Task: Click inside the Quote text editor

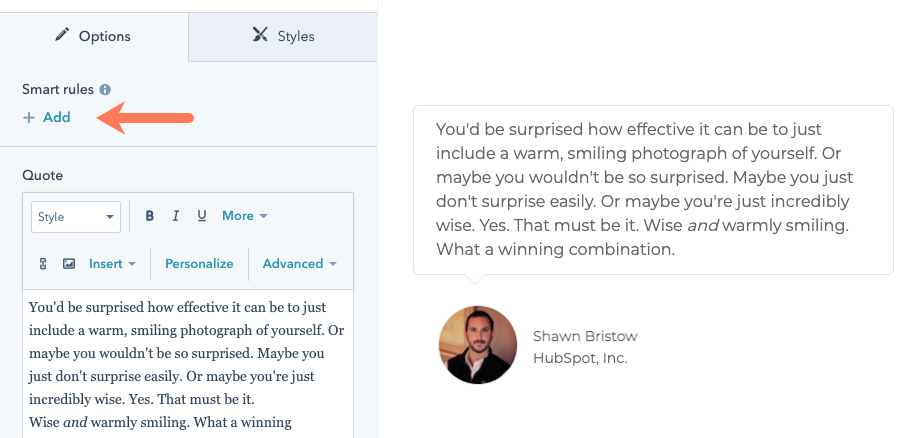Action: click(188, 363)
